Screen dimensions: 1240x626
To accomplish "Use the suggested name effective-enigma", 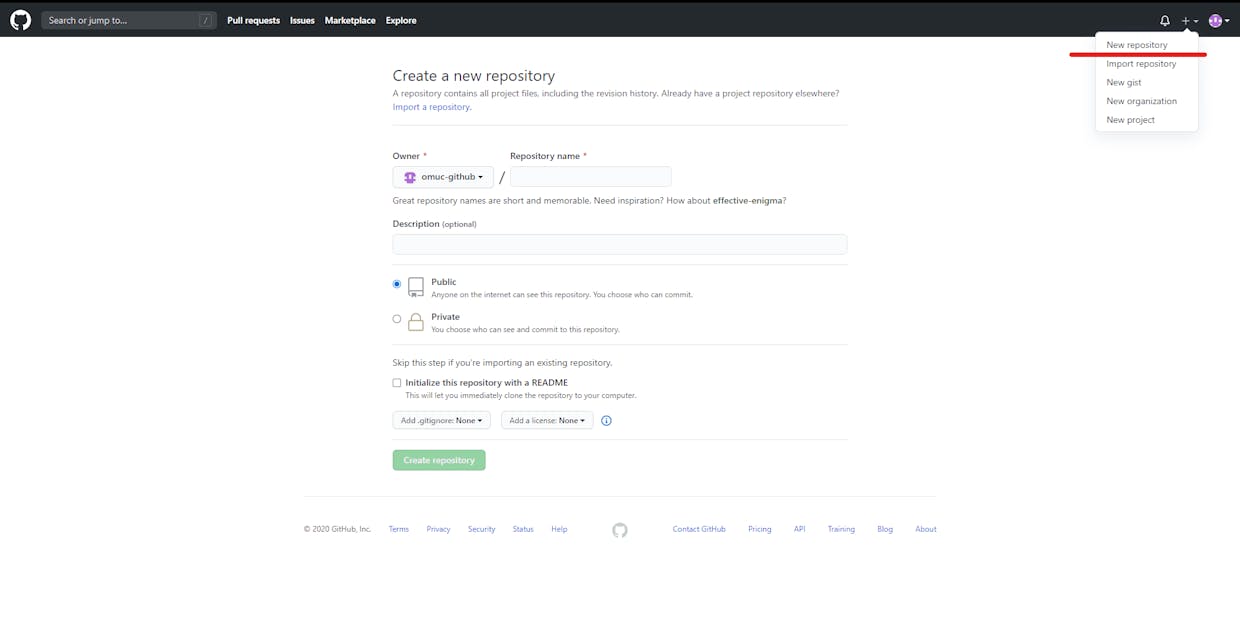I will 747,201.
